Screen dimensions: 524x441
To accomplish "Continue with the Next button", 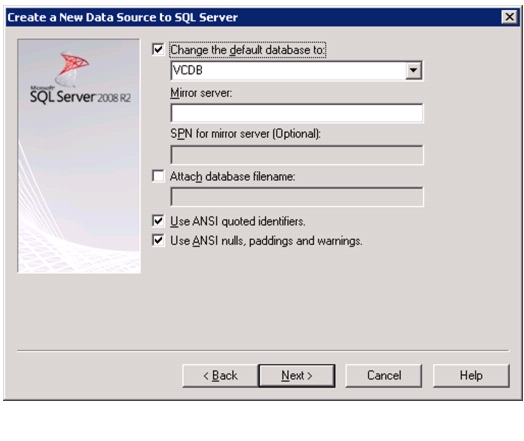I will tap(297, 376).
